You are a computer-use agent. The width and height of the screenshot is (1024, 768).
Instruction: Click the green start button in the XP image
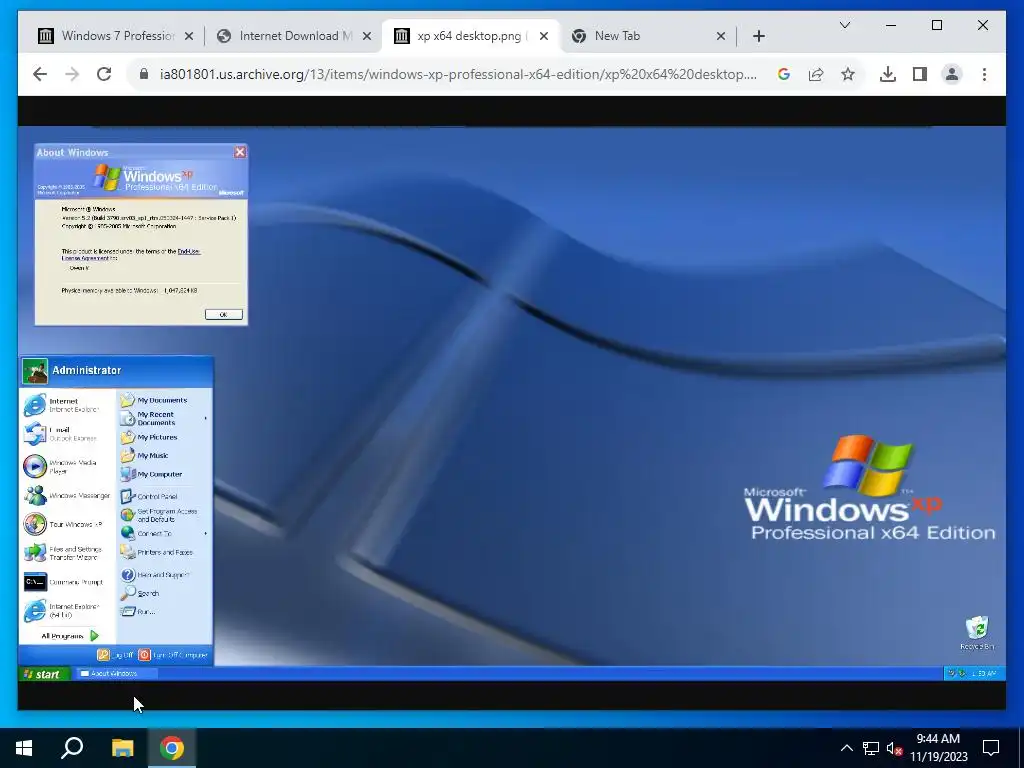coord(42,673)
